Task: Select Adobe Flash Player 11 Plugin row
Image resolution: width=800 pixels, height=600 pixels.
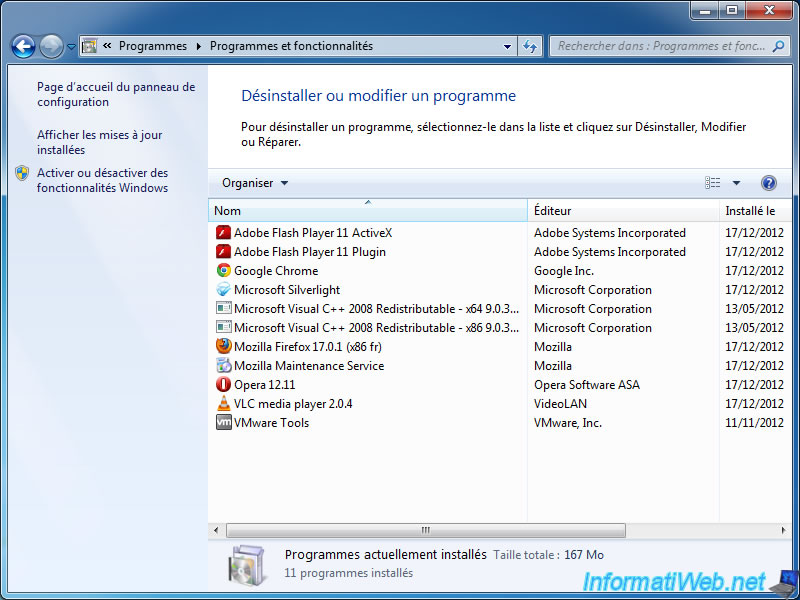Action: tap(500, 252)
